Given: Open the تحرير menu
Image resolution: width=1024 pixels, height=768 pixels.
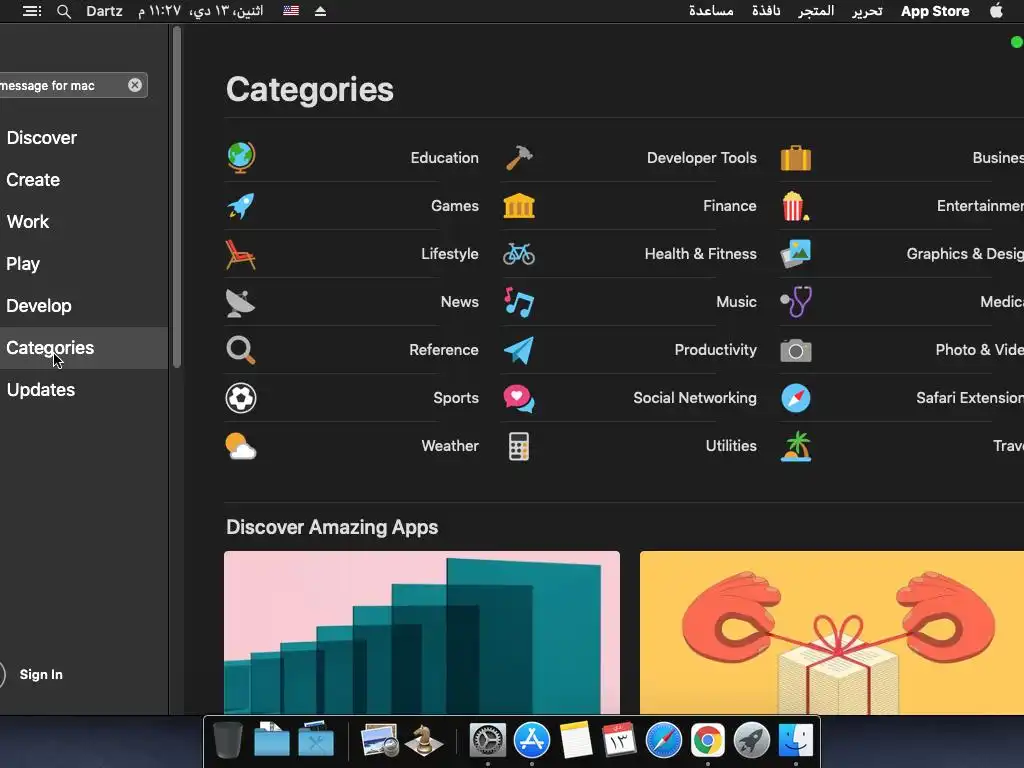Looking at the screenshot, I should [867, 11].
